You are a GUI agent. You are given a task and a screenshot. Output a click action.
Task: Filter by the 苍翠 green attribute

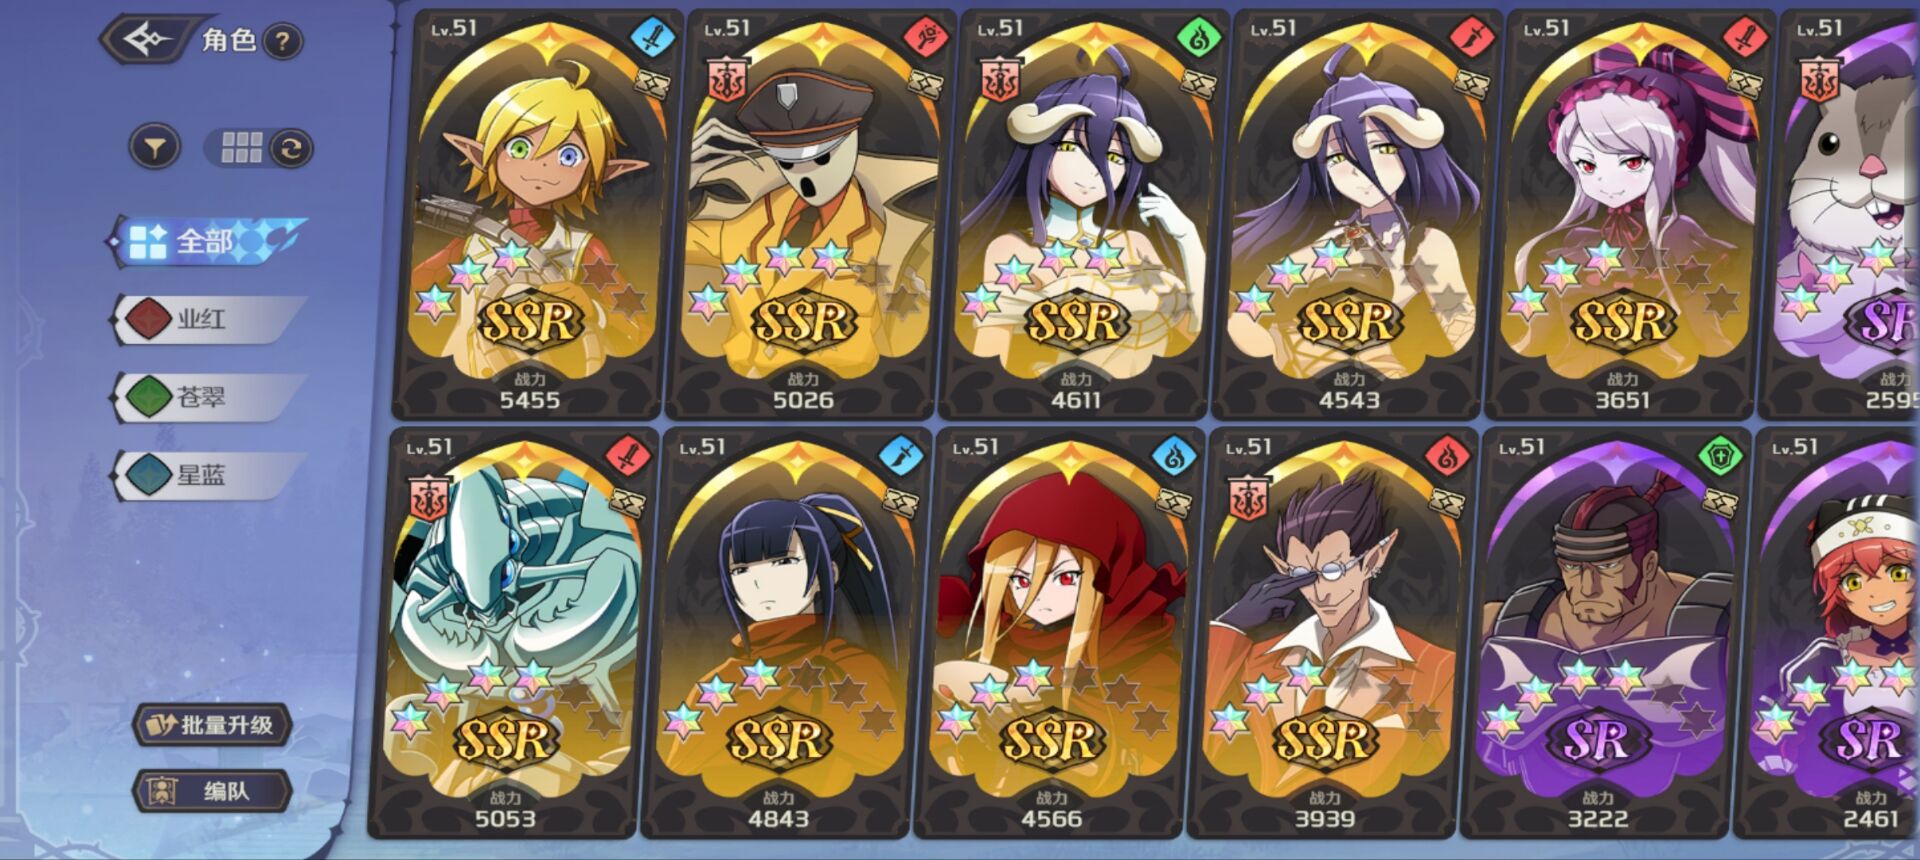[x=207, y=397]
